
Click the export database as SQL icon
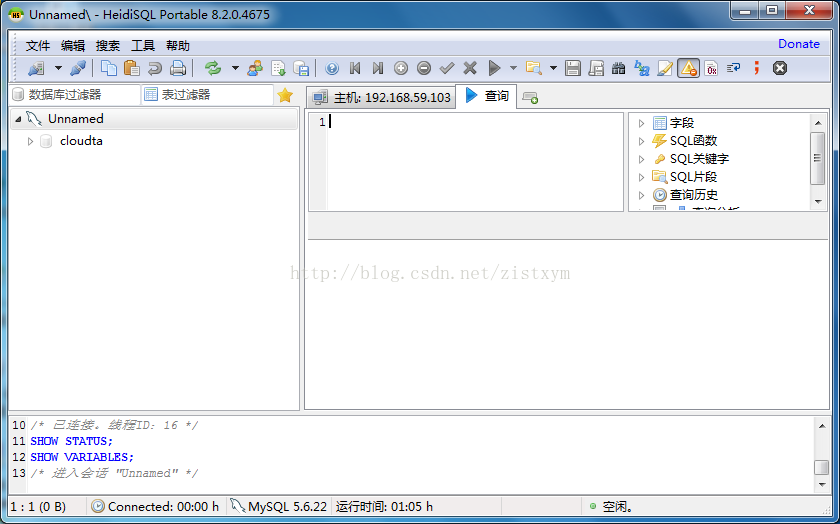coord(301,68)
